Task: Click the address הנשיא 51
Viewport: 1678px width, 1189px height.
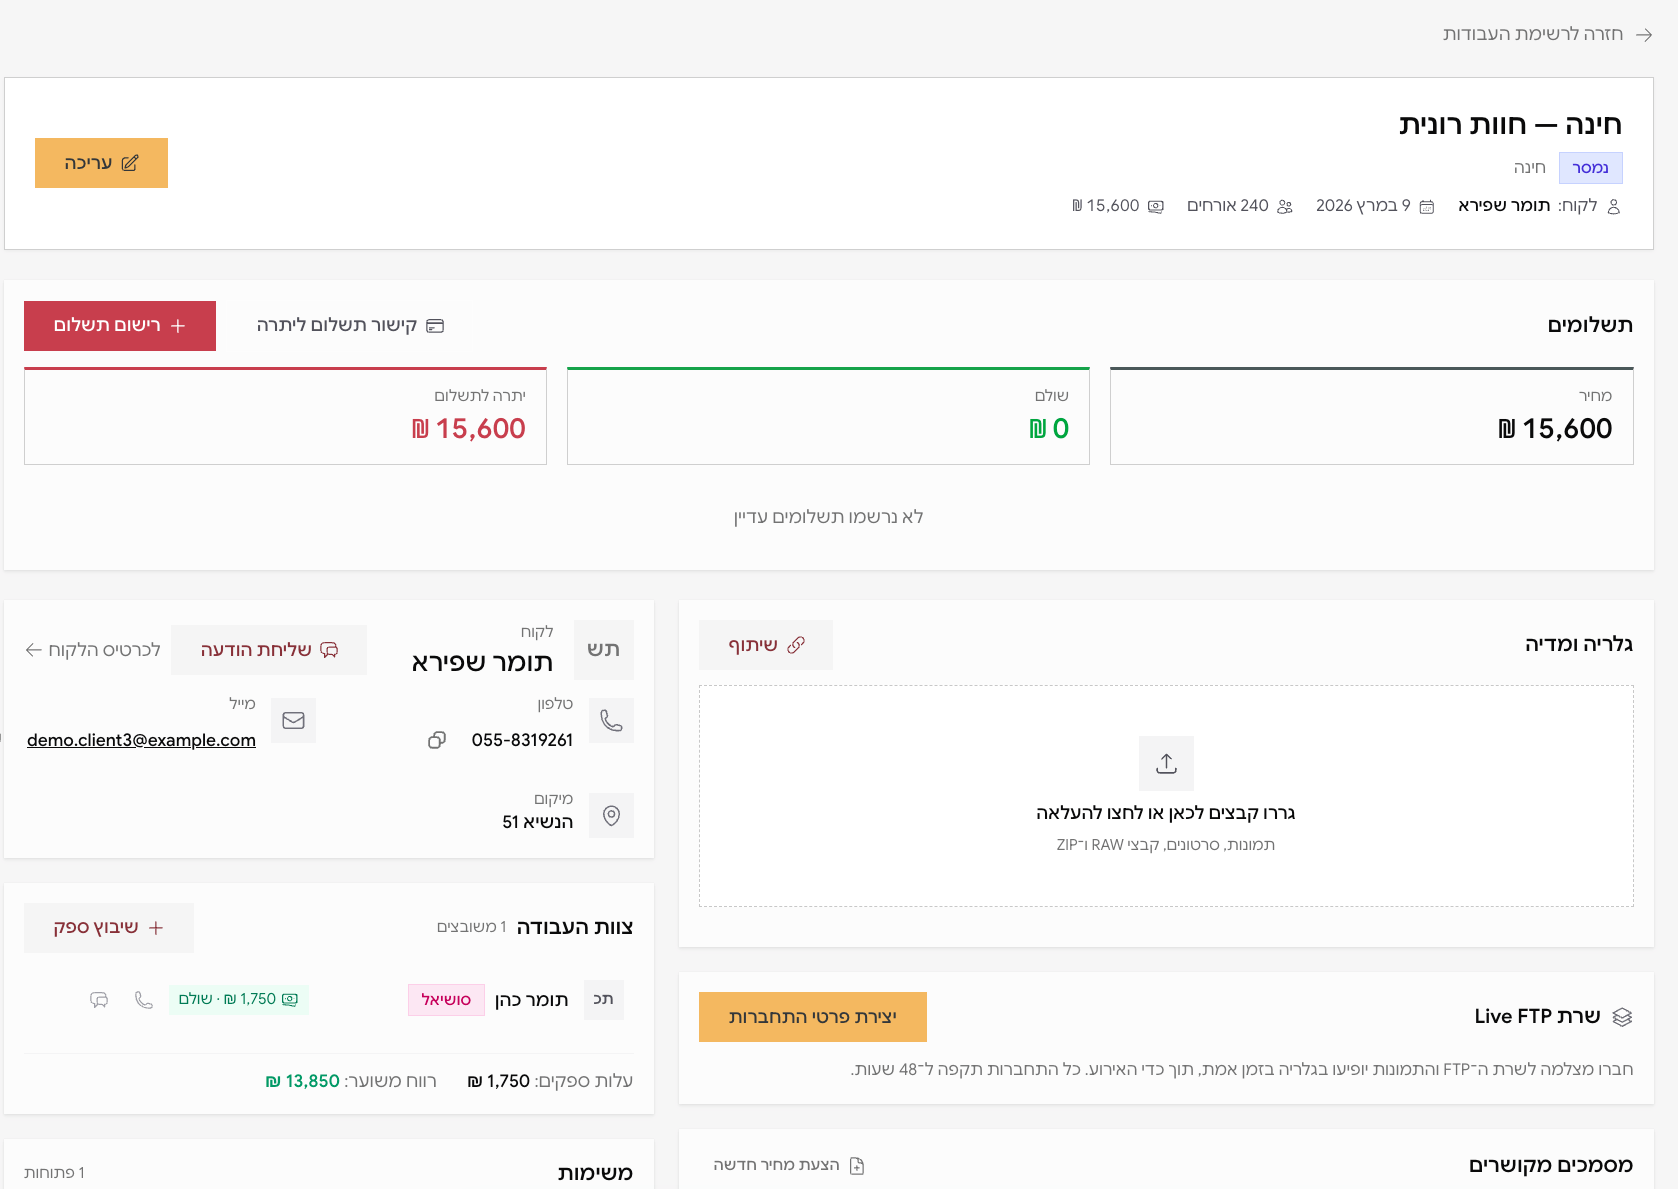Action: (x=538, y=822)
